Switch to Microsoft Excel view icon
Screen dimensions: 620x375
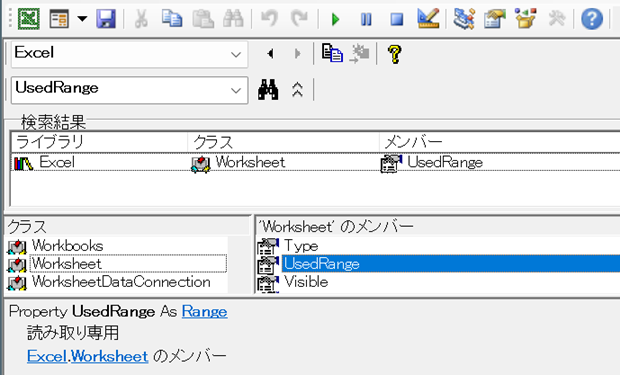(x=28, y=19)
